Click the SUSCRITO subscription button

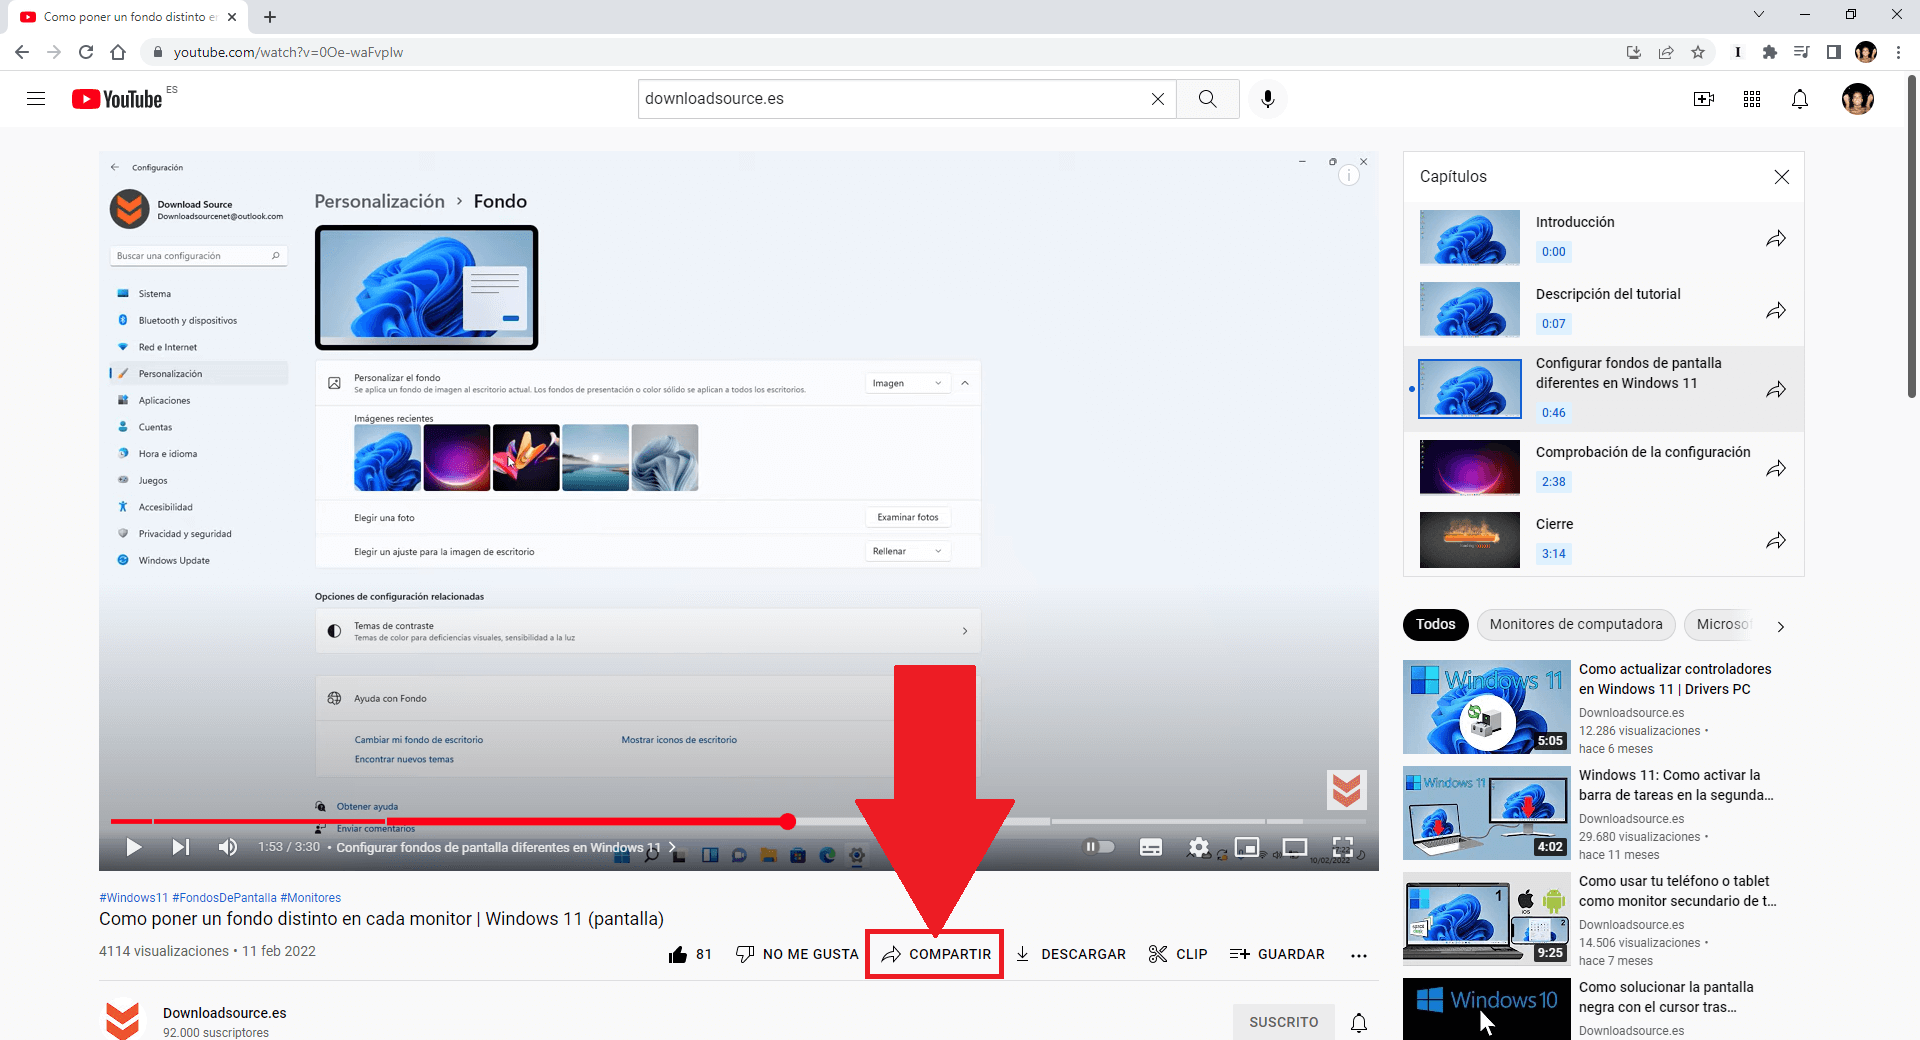click(x=1284, y=1022)
